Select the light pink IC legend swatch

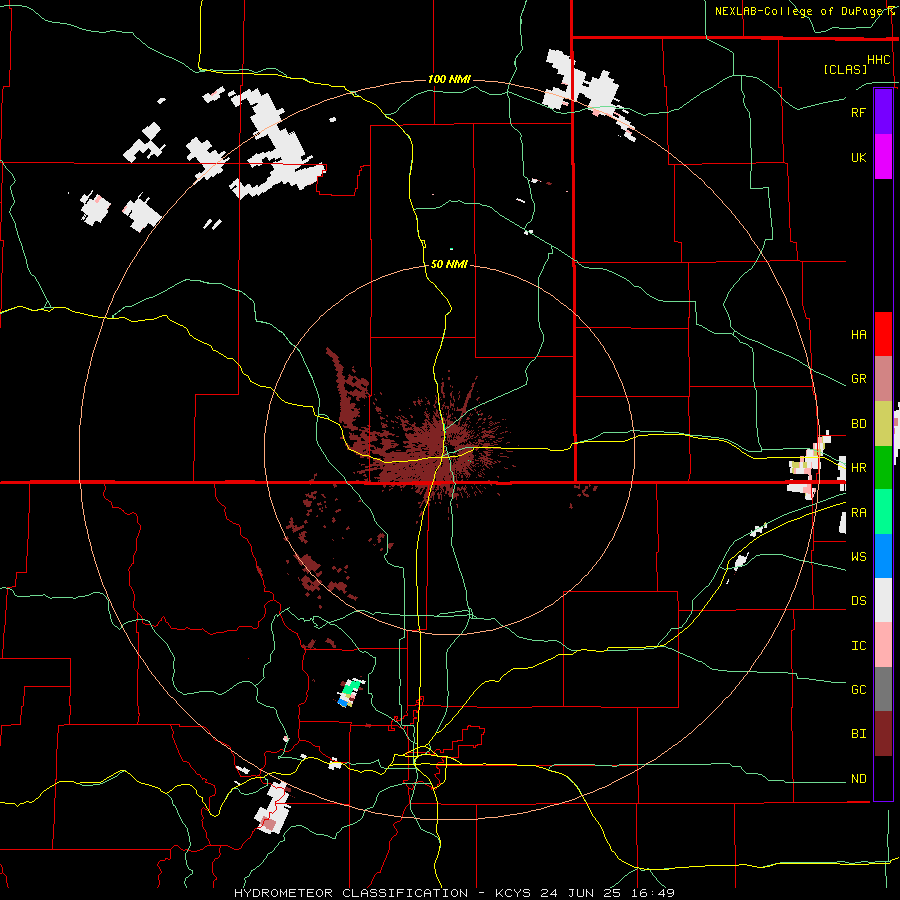pyautogui.click(x=883, y=645)
